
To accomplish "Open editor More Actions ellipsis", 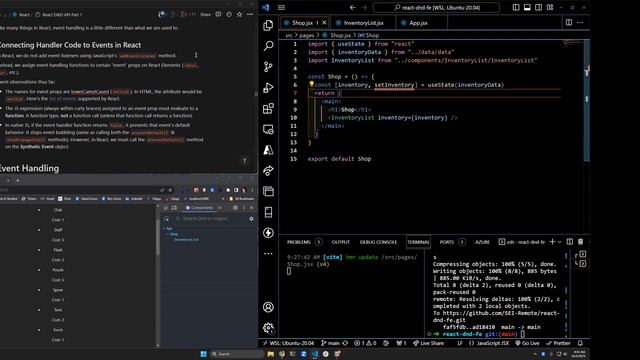I will tap(580, 22).
